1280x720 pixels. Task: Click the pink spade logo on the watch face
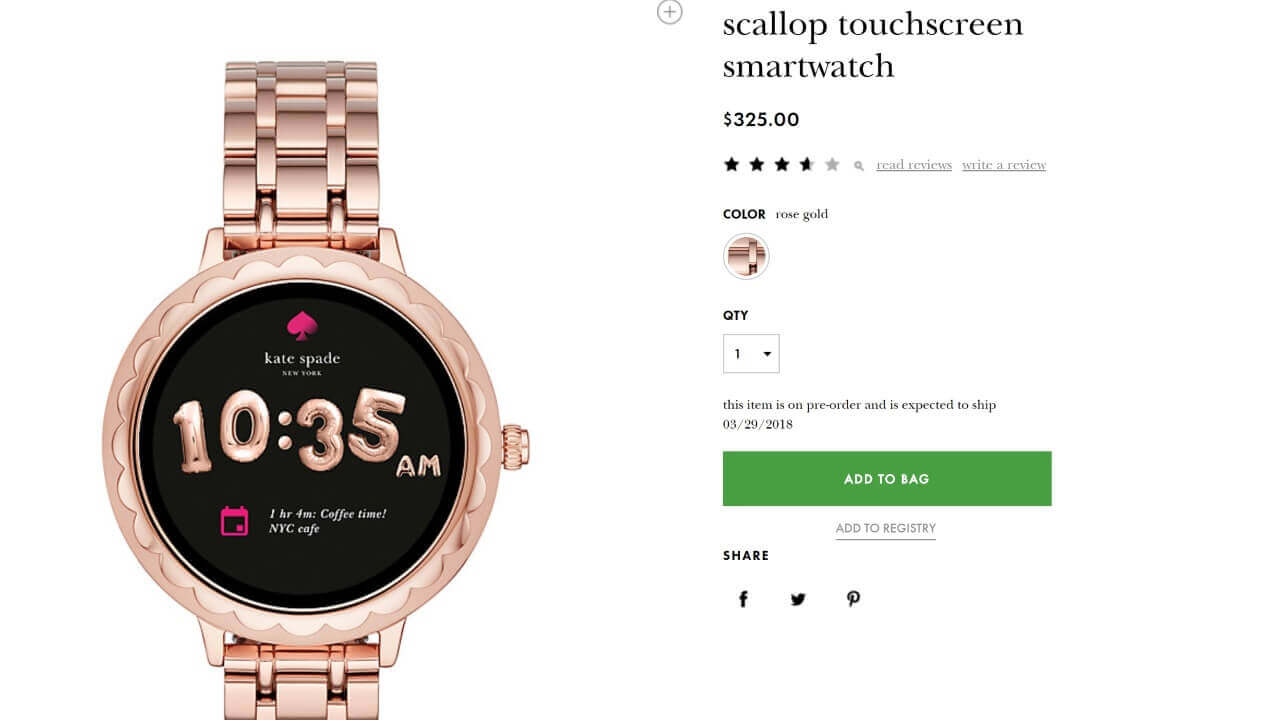pos(302,325)
